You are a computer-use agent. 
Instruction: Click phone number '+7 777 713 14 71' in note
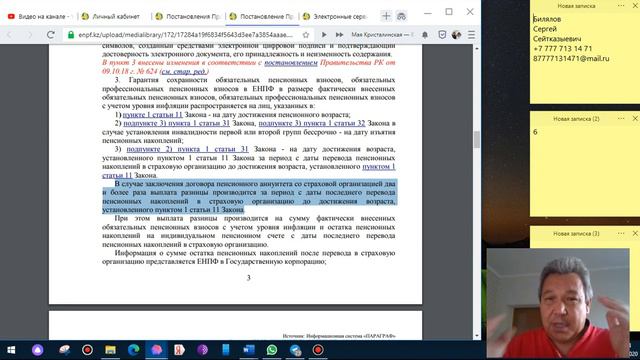[562, 49]
